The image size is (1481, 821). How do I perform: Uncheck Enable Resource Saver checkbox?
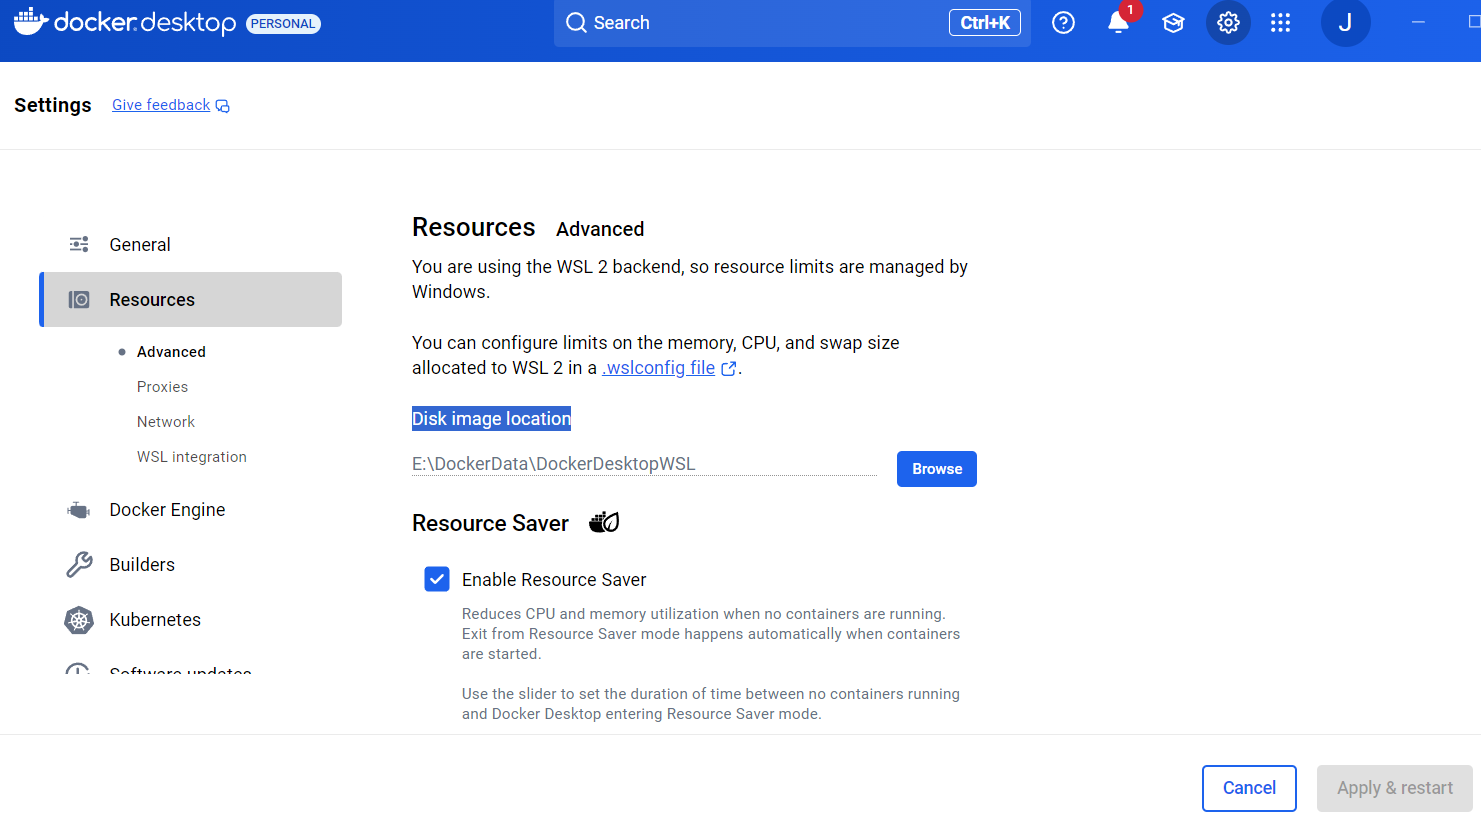[437, 579]
